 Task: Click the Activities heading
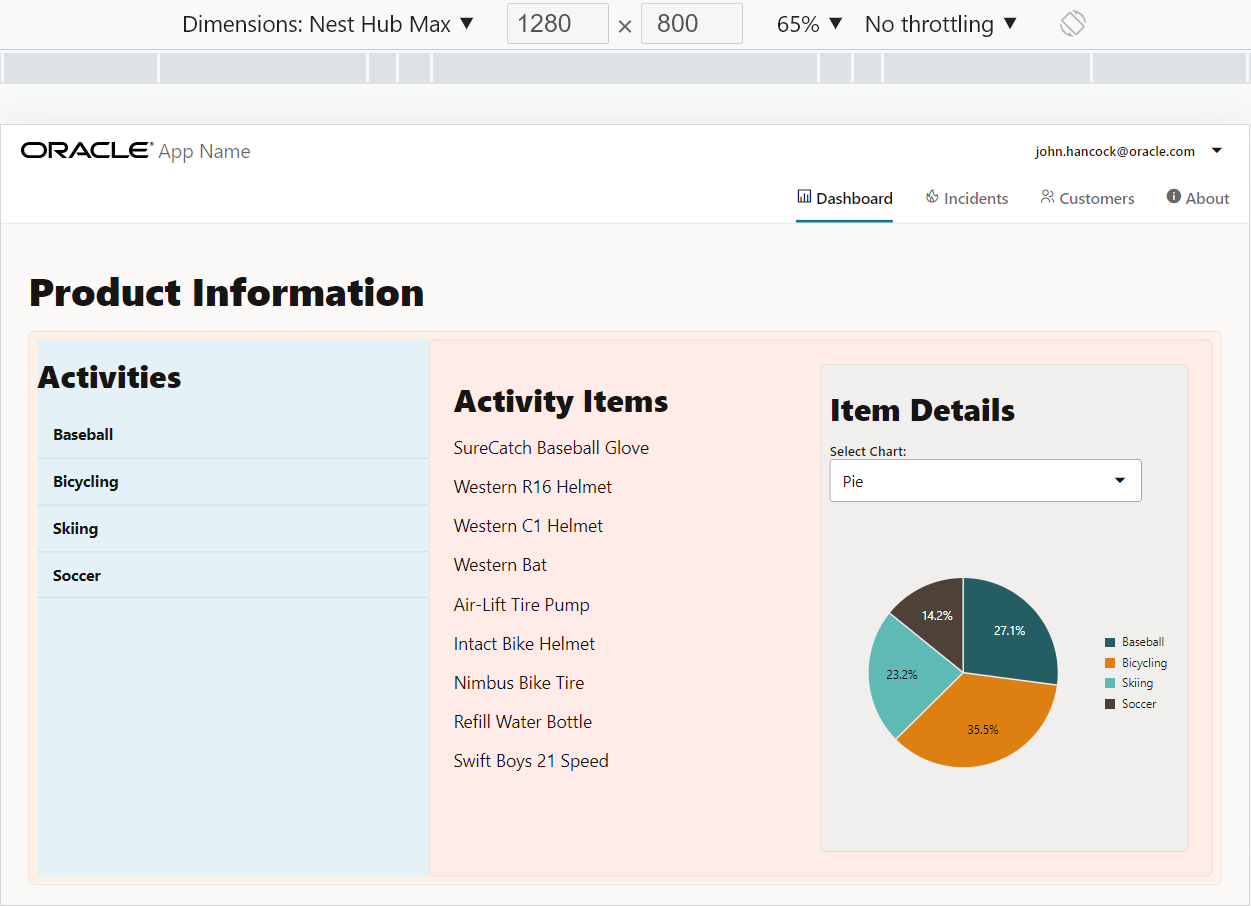click(110, 377)
